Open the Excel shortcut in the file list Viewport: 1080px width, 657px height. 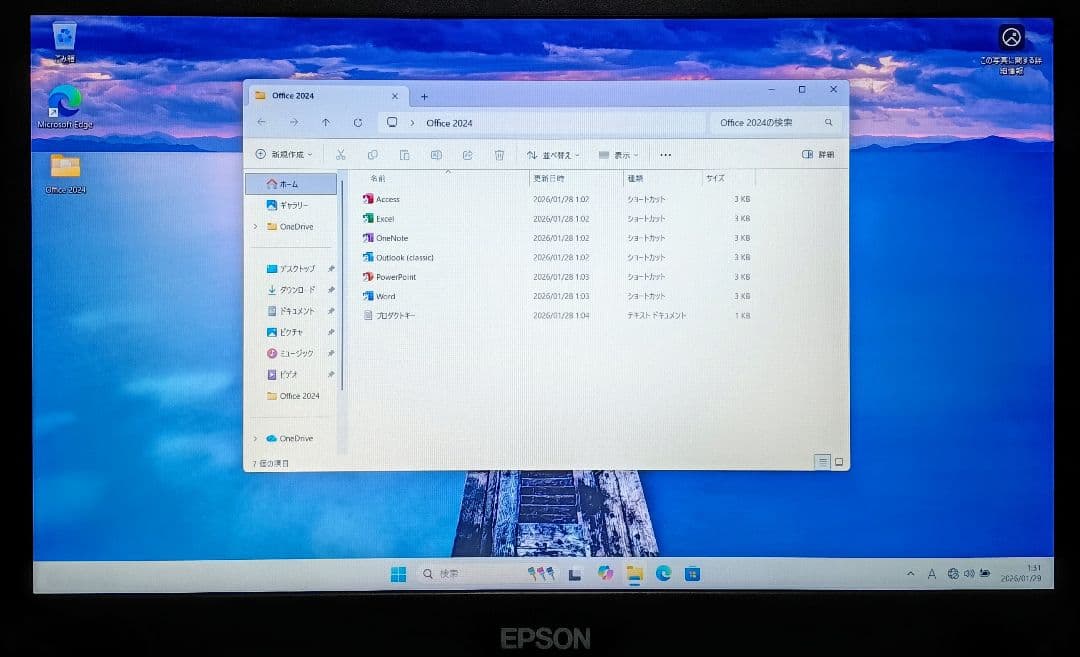(x=384, y=218)
